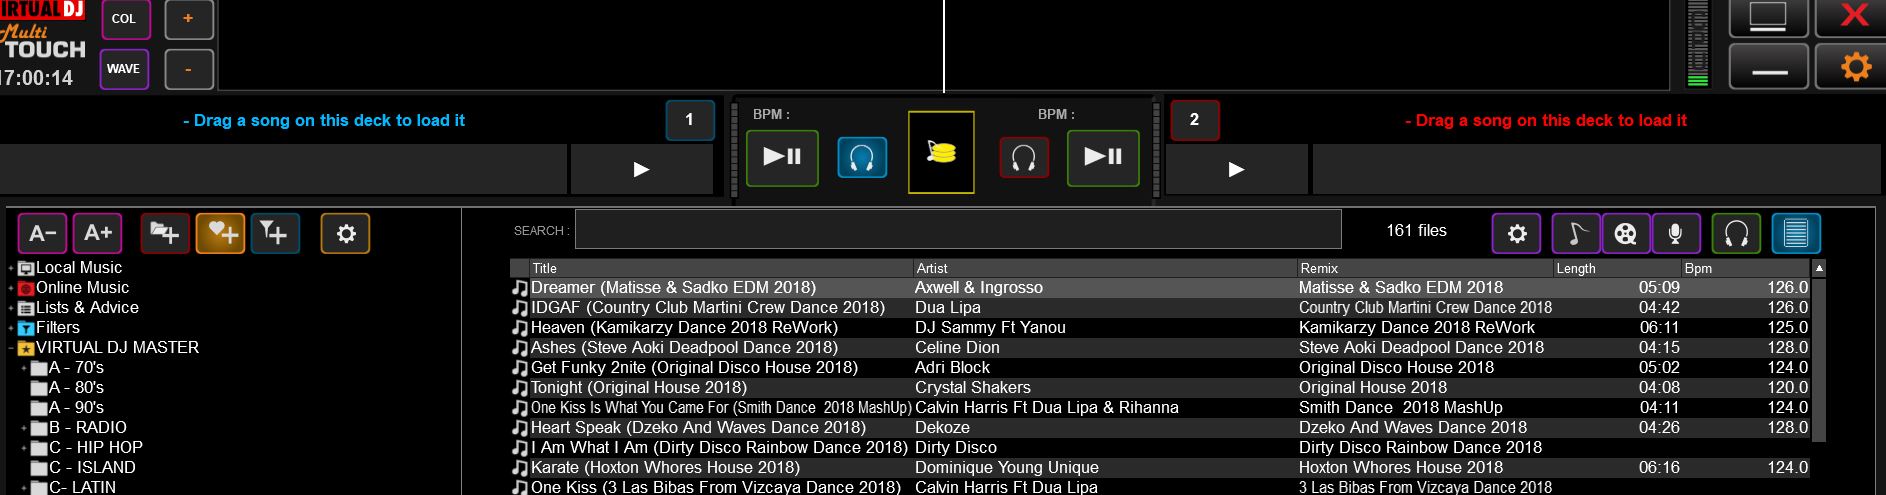The height and width of the screenshot is (495, 1886).
Task: Click artist Calvin Harris Ft Dua Lipa & Rihanna
Action: point(1046,408)
